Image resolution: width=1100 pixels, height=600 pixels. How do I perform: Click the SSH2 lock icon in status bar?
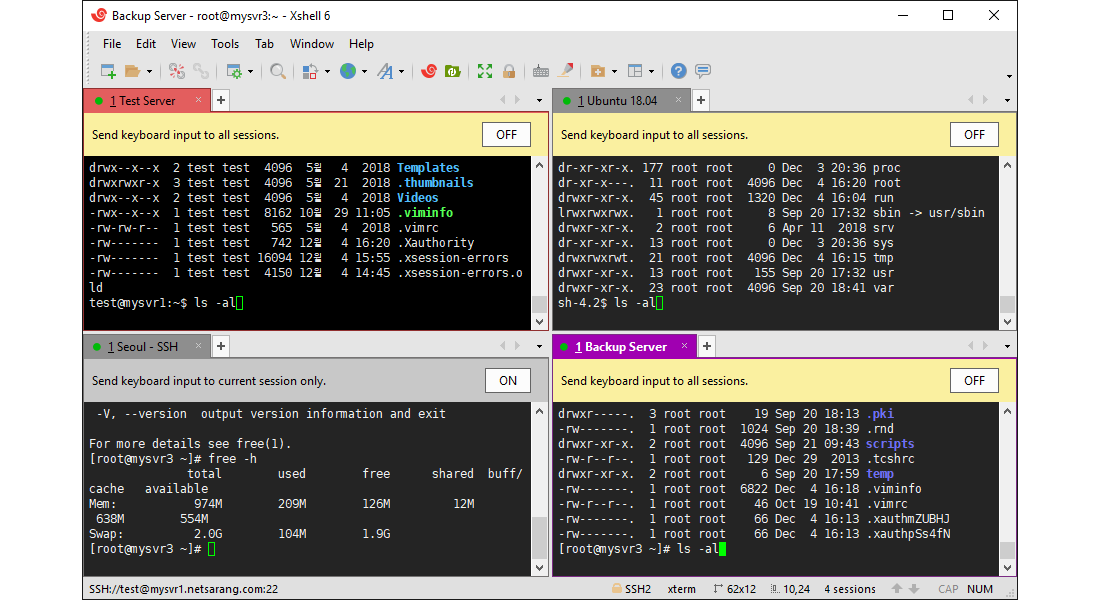point(617,589)
